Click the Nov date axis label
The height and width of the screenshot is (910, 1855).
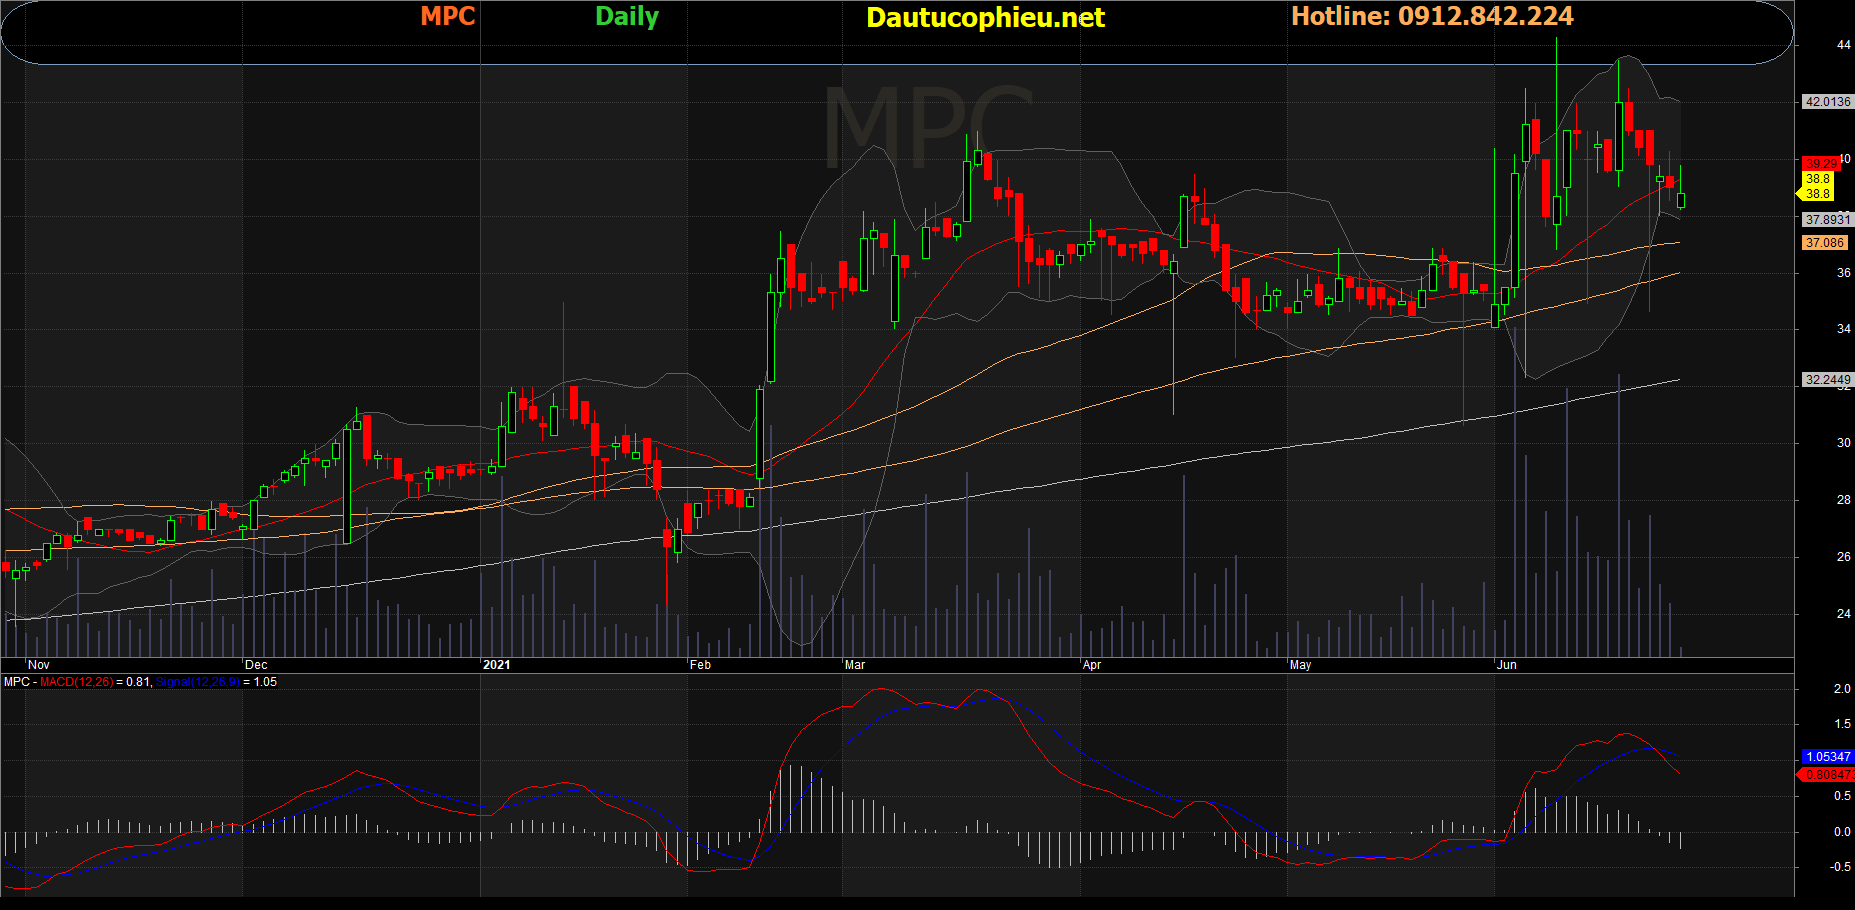(x=39, y=665)
